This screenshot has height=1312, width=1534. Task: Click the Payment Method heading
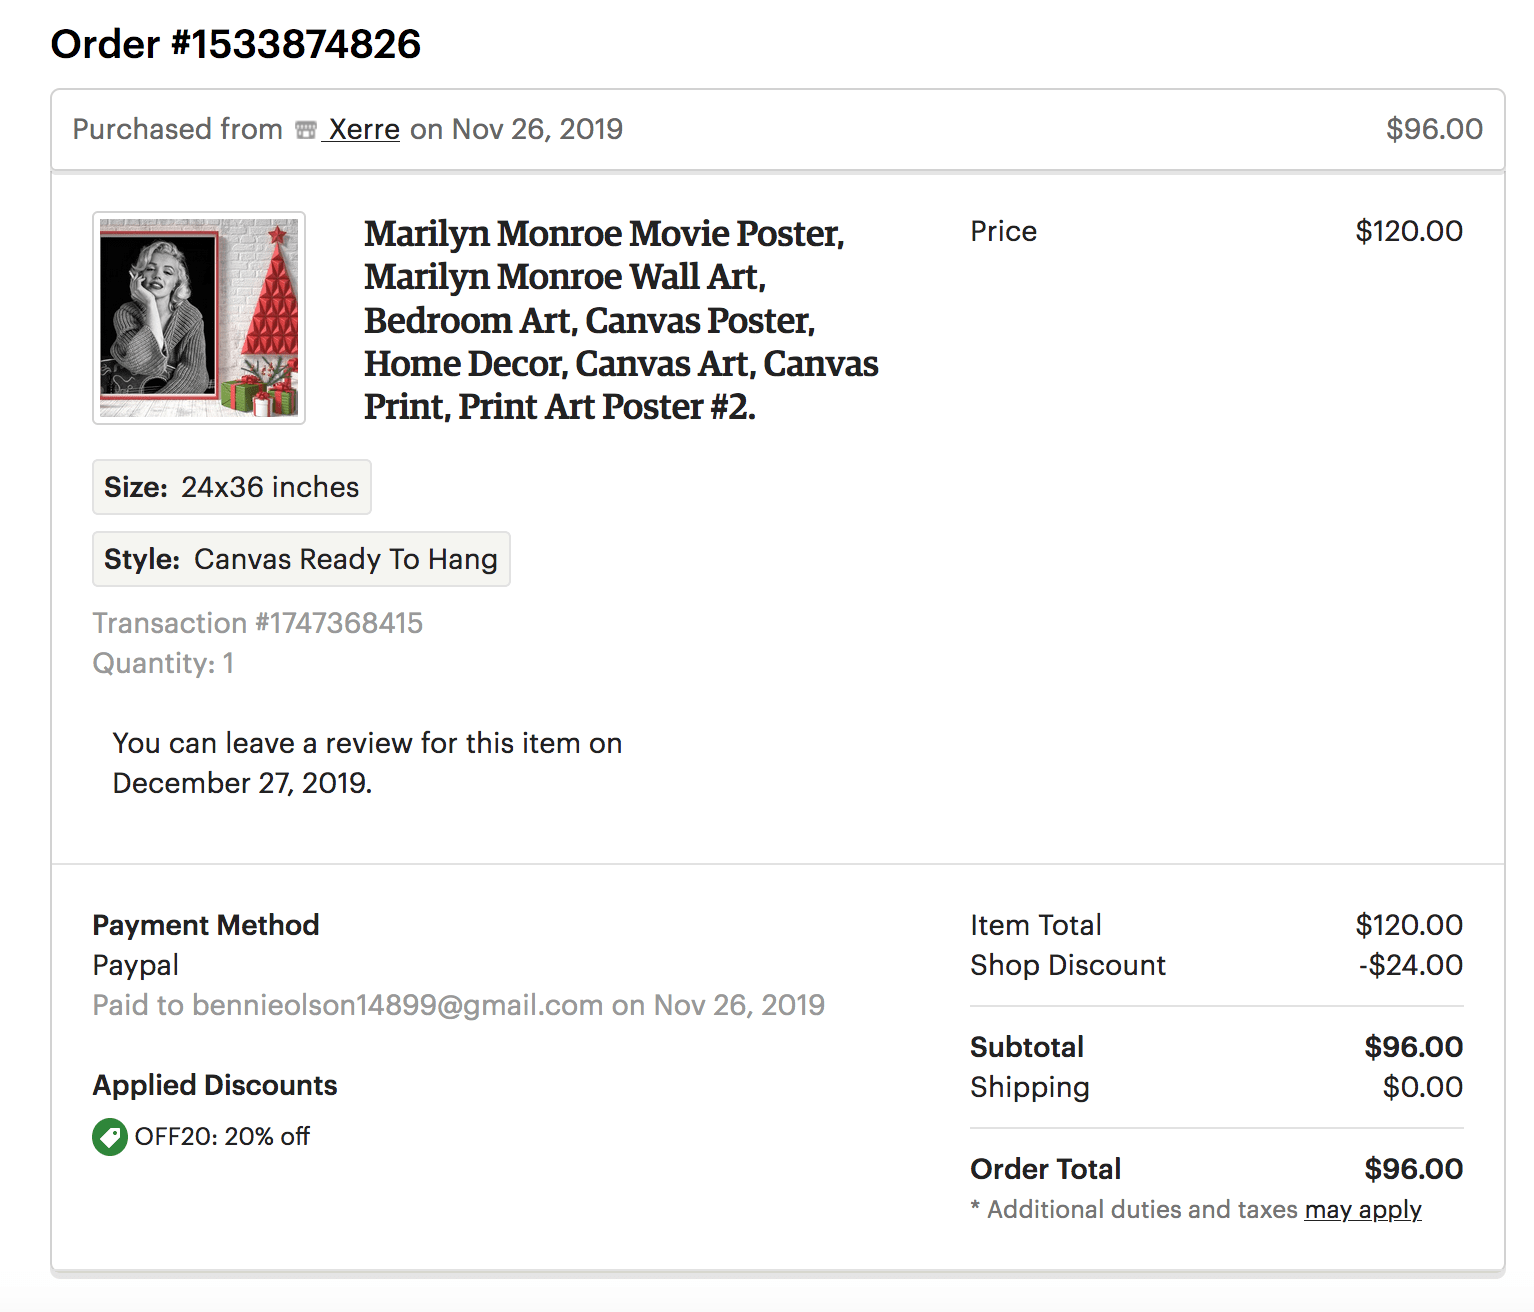tap(206, 925)
